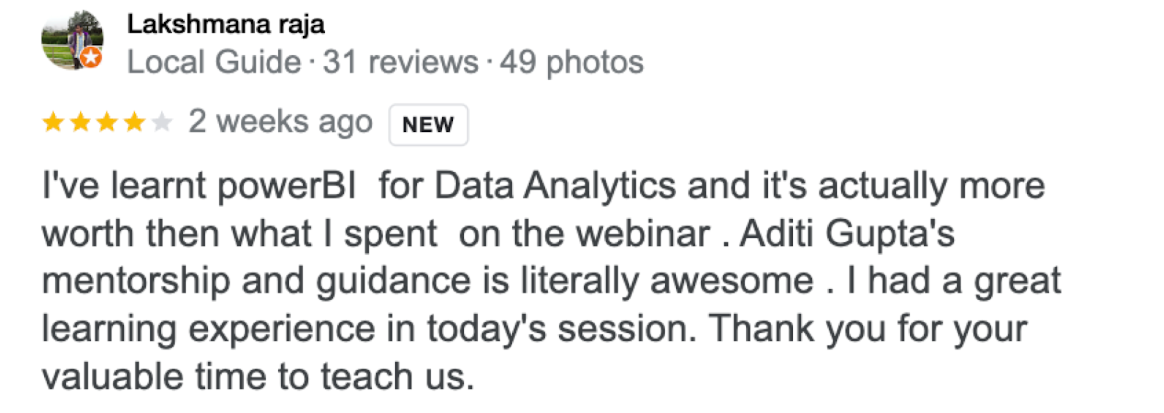Viewport: 1164px width, 413px height.
Task: Click the 2 weeks ago timestamp
Action: pos(281,122)
